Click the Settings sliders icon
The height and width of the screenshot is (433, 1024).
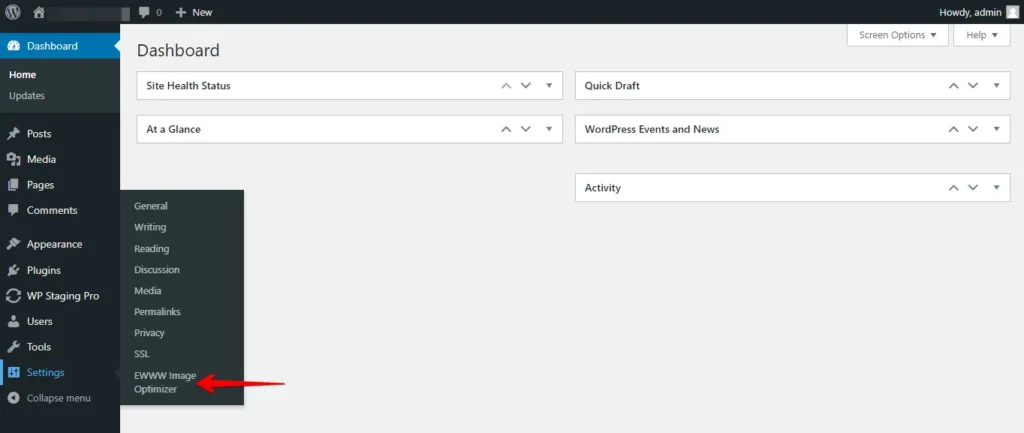(x=13, y=372)
